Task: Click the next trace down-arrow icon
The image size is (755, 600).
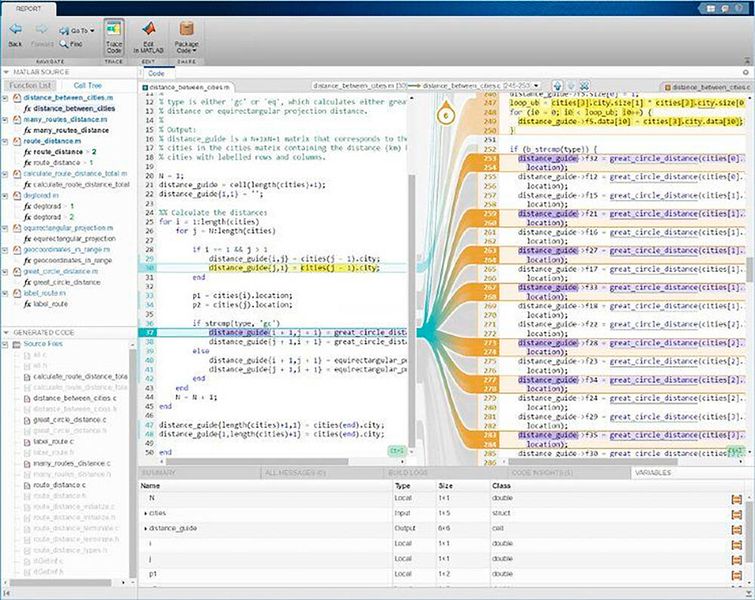Action: (x=571, y=86)
